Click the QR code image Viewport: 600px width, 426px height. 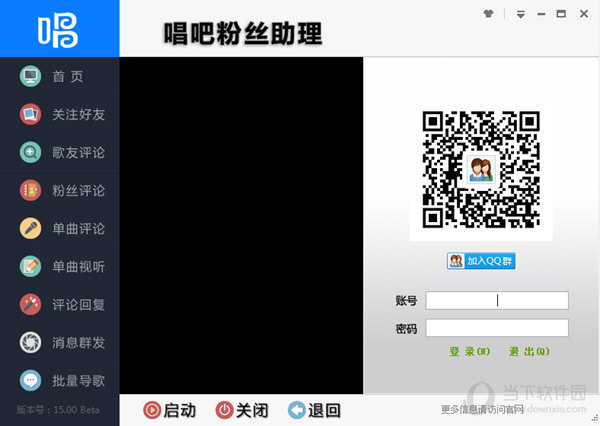tap(481, 170)
